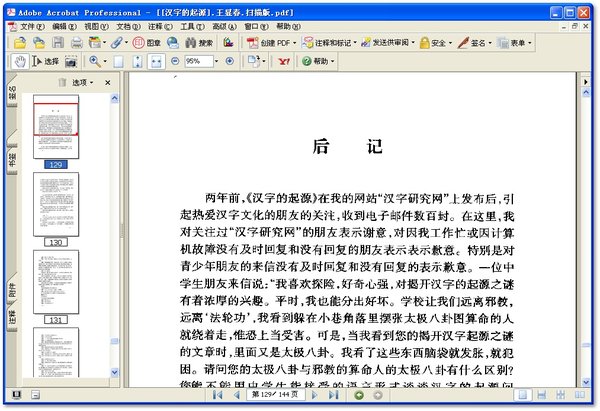Click the 搜索 binoculars search icon
The height and width of the screenshot is (411, 600).
click(x=199, y=42)
